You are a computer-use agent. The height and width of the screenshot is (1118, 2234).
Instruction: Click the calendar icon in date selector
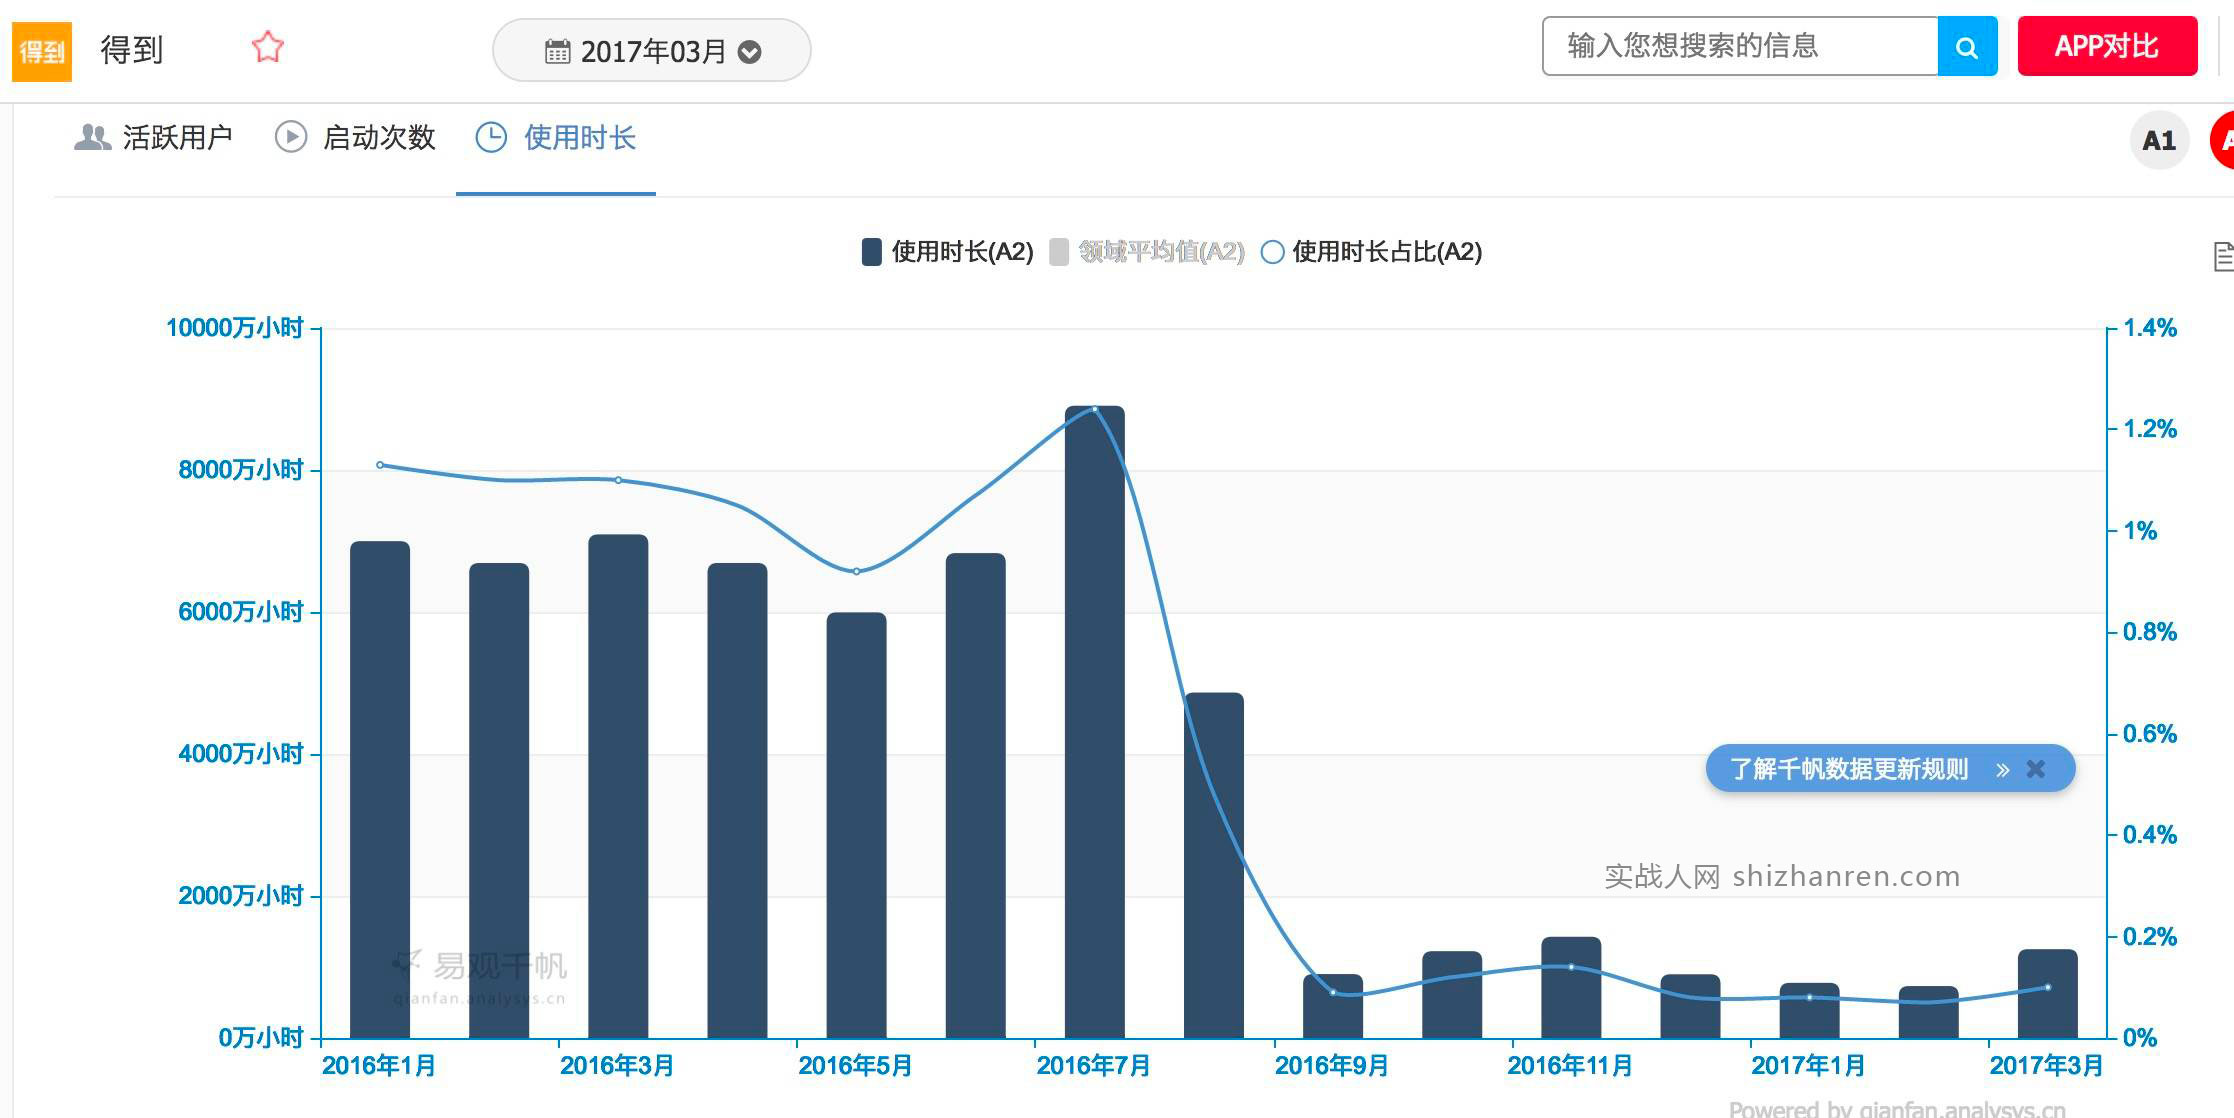[557, 52]
